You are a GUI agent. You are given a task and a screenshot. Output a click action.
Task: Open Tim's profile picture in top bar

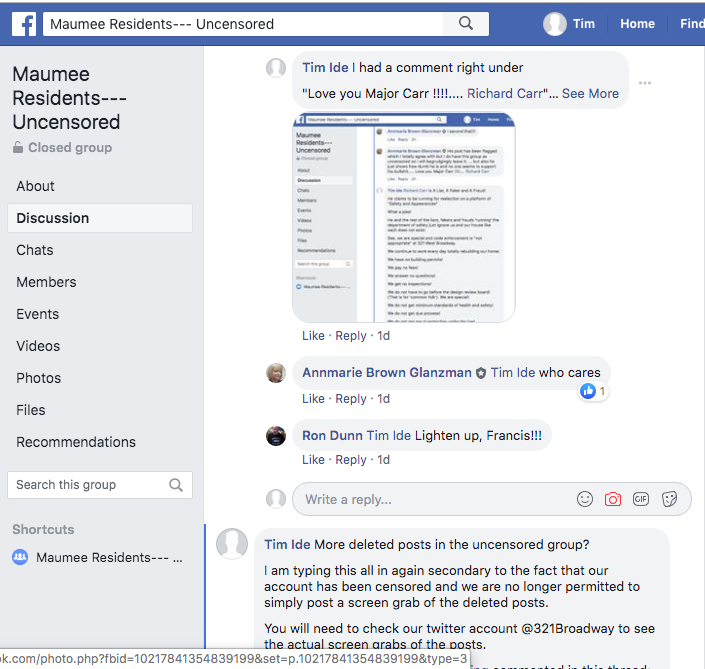point(555,24)
